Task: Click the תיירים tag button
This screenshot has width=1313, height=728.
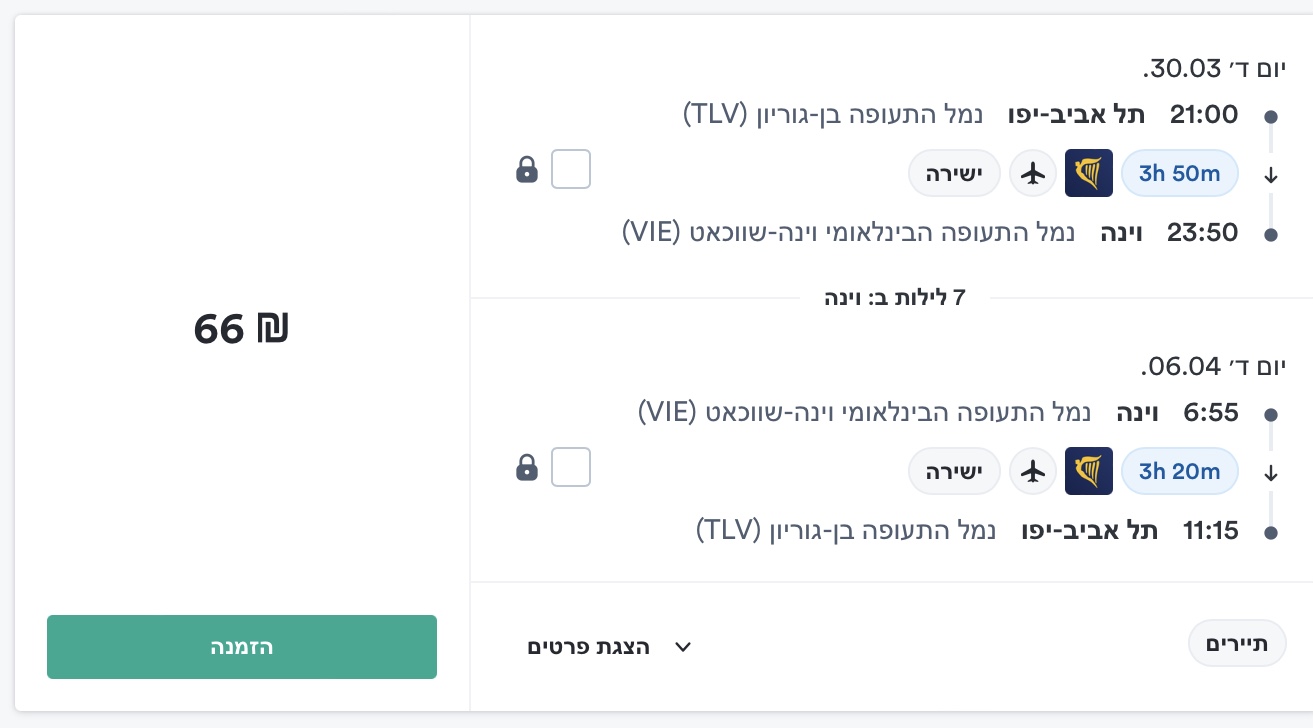Action: click(x=1237, y=644)
